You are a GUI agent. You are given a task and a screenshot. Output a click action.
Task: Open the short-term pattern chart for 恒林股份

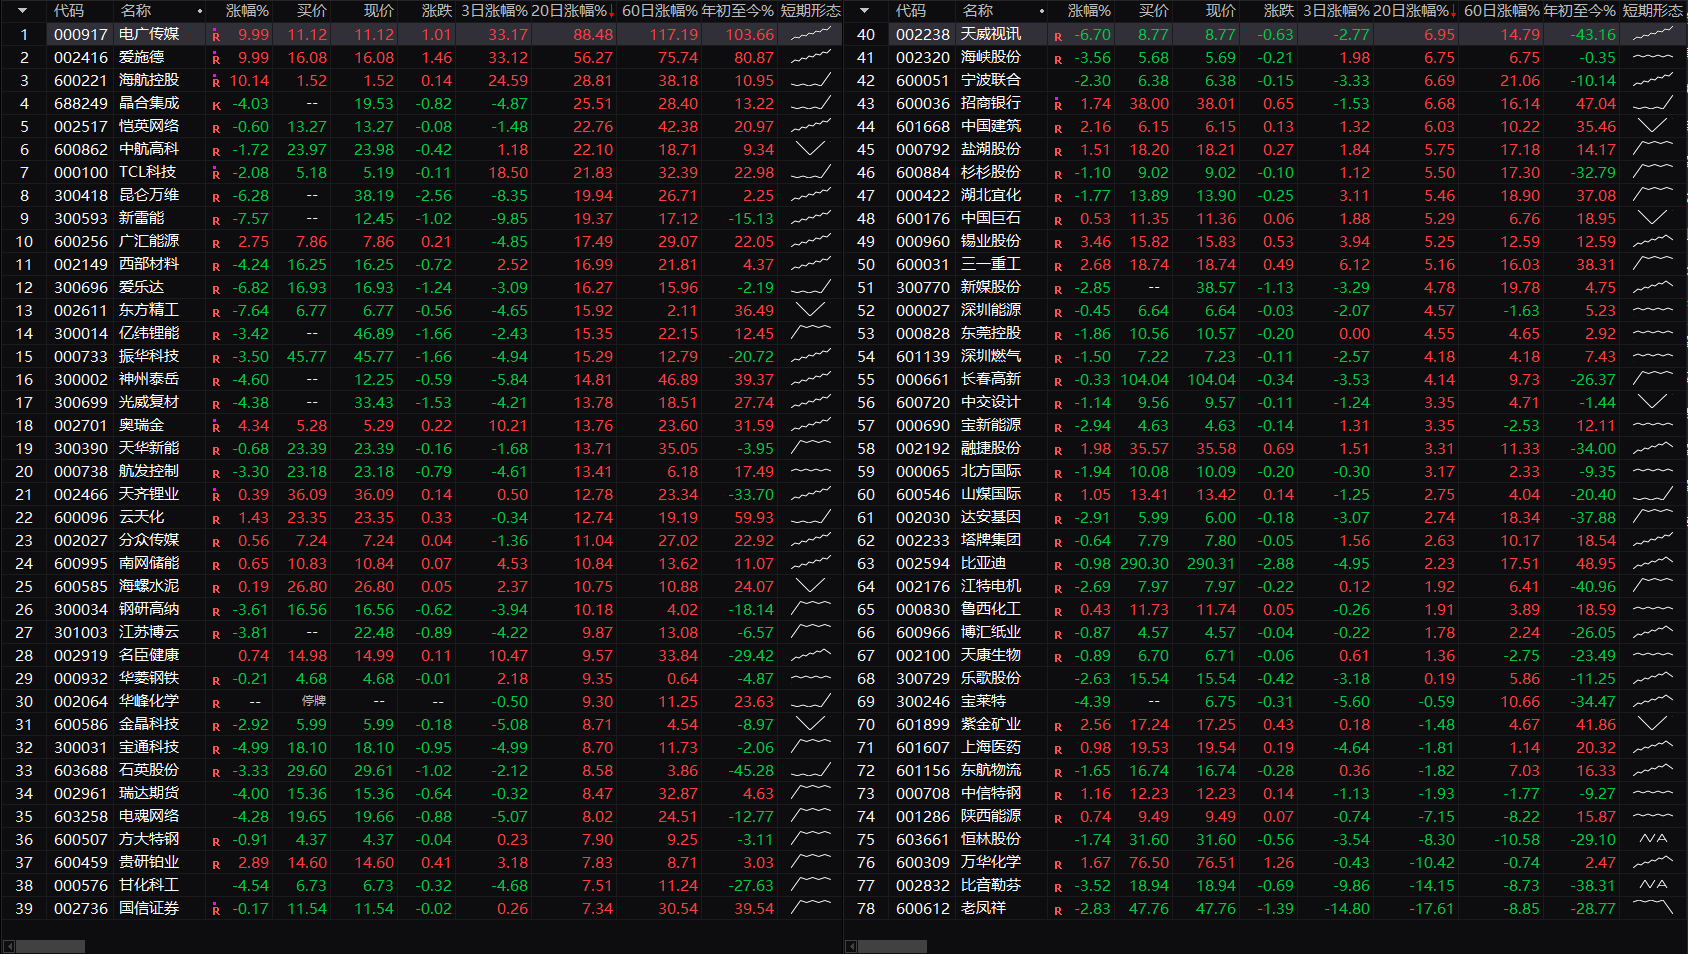point(1653,839)
